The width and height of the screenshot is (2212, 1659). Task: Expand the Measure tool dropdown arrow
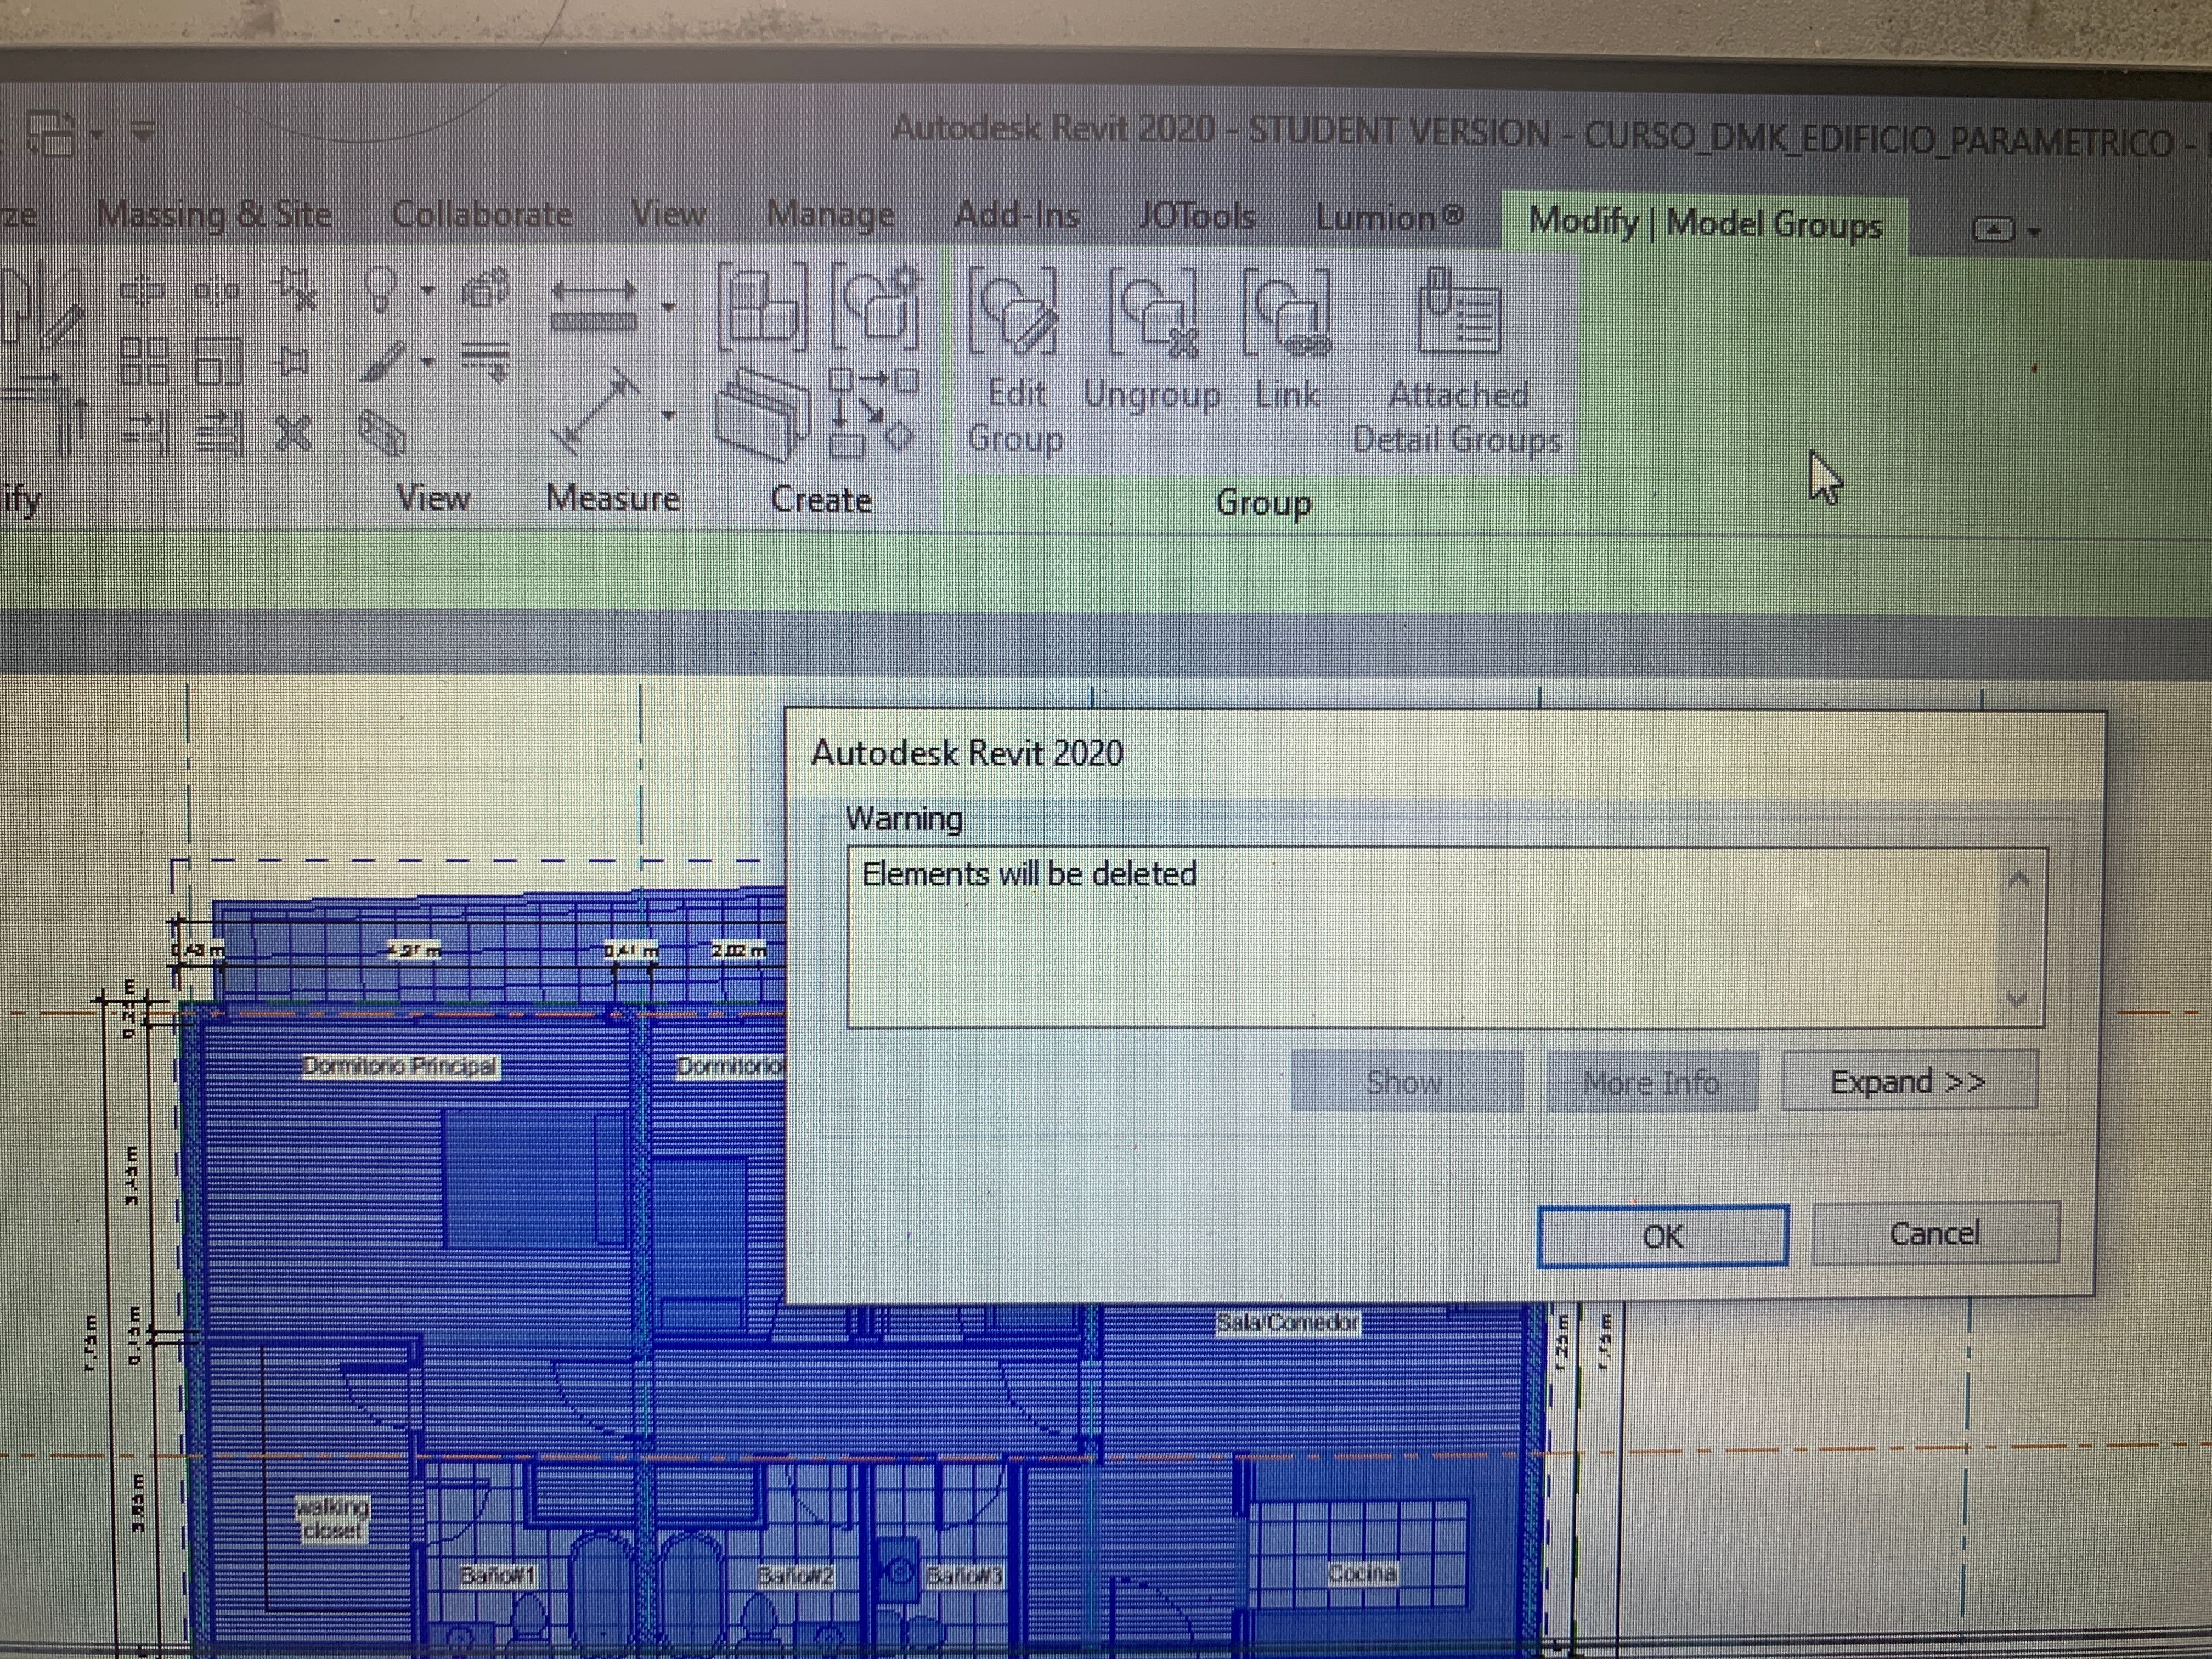668,414
